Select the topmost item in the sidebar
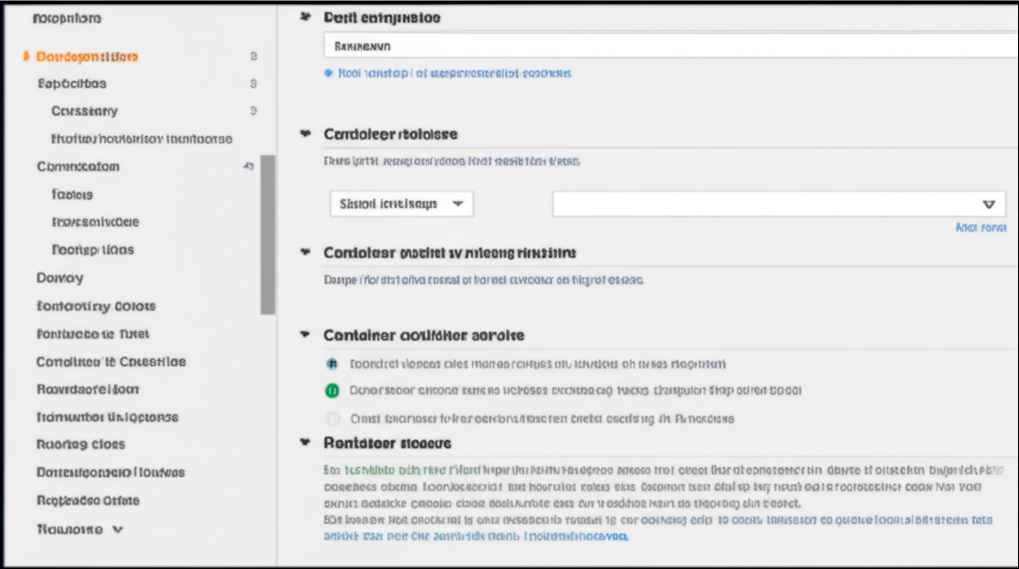 click(67, 19)
